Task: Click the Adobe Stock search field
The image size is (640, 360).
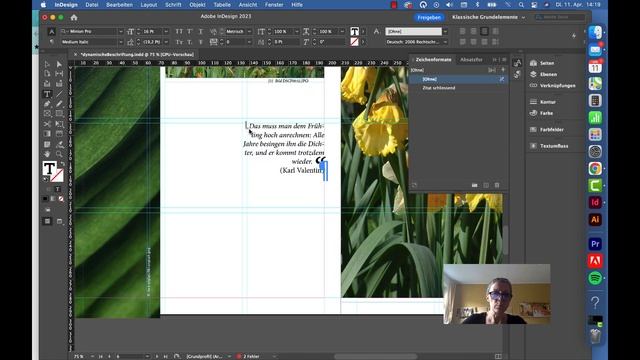Action: click(x=560, y=17)
